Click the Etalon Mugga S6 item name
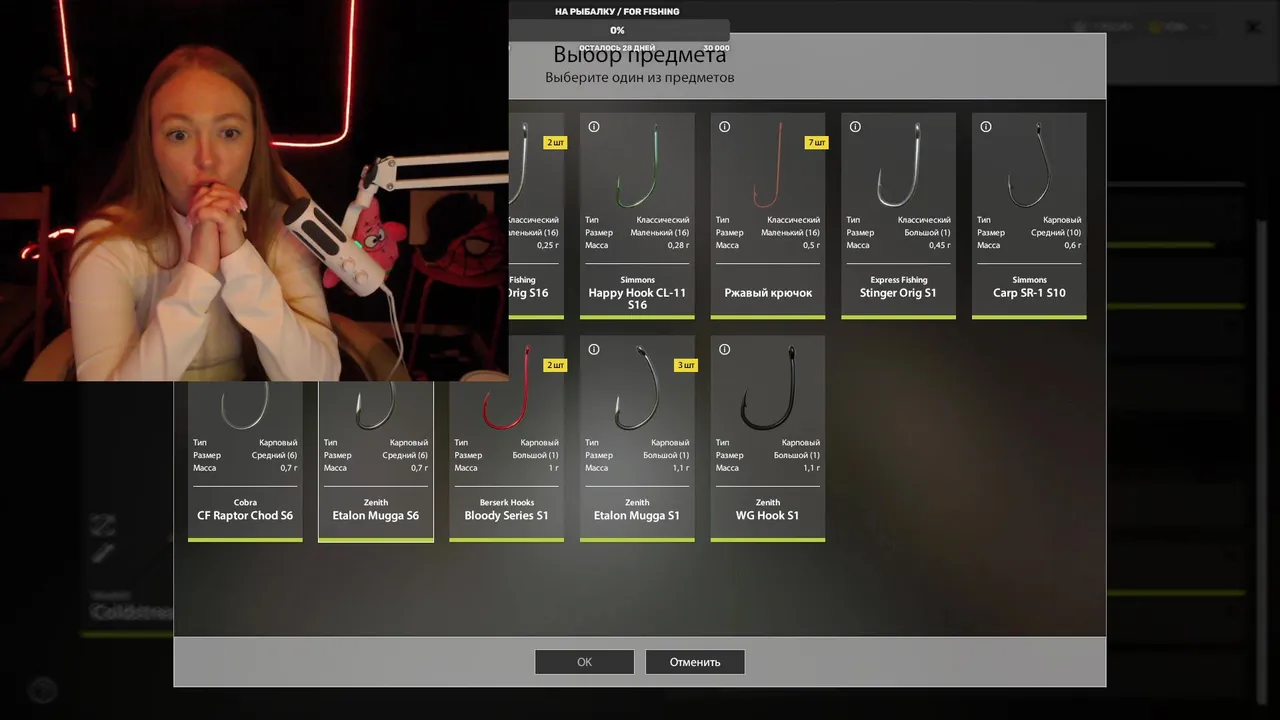1280x720 pixels. point(376,516)
